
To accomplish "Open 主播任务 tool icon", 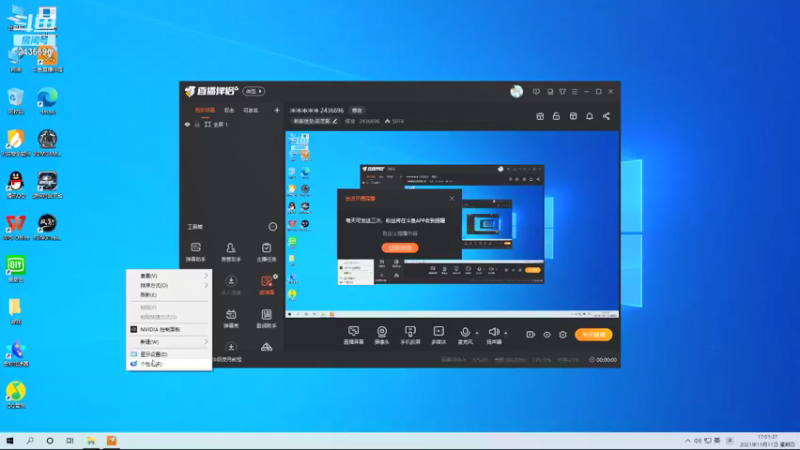I will coord(266,252).
